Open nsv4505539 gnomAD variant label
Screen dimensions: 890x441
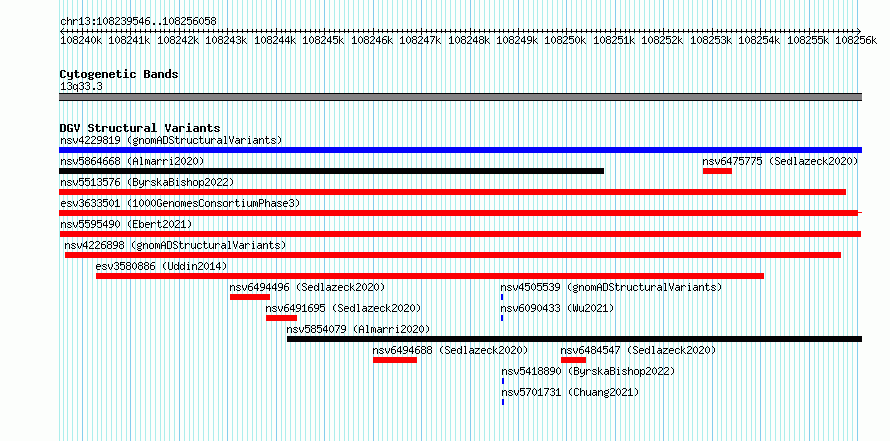(x=611, y=287)
